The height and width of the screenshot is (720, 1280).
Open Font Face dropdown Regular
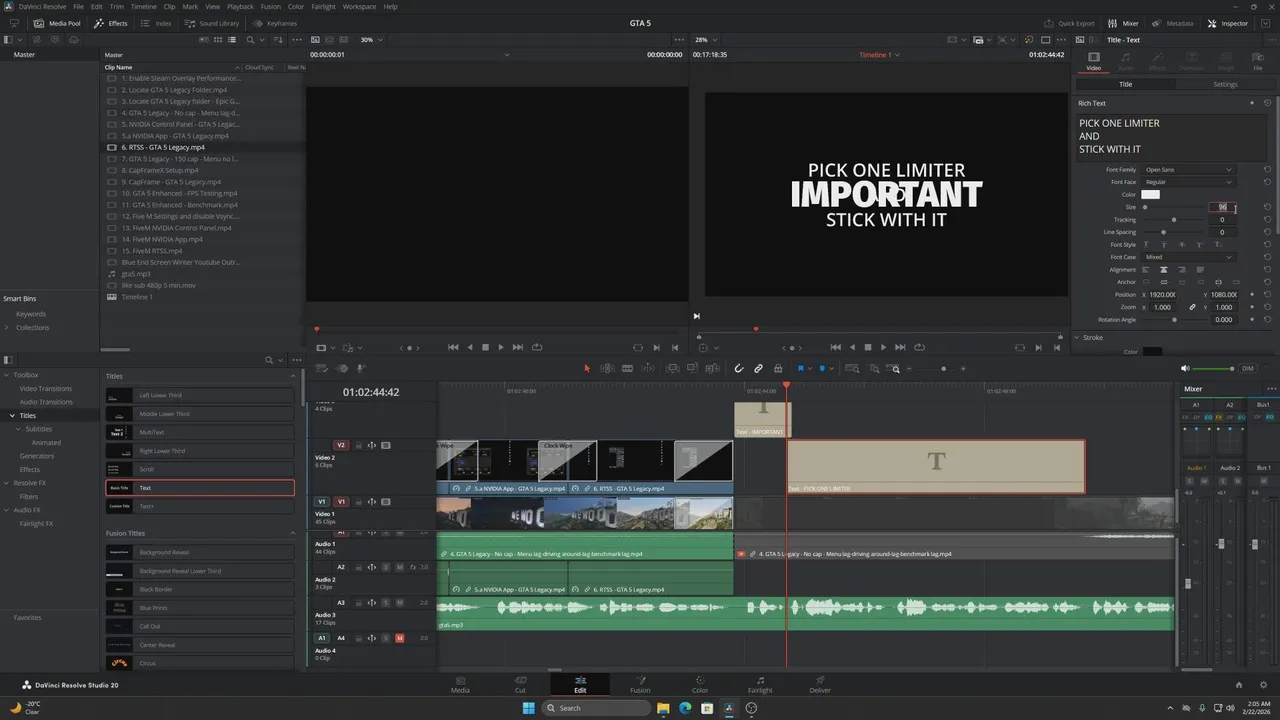tap(1189, 182)
